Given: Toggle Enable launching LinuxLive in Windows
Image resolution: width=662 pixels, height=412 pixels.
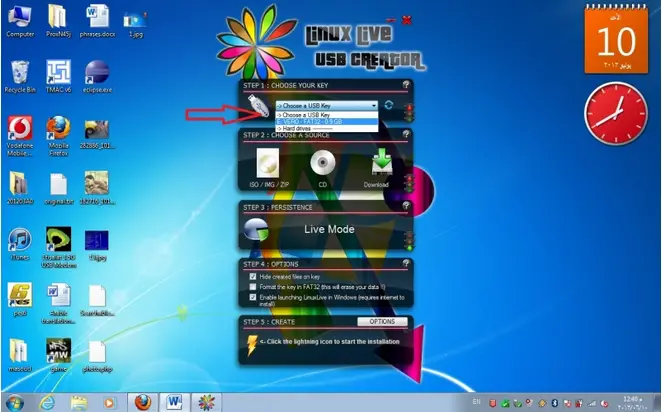Looking at the screenshot, I should 252,297.
